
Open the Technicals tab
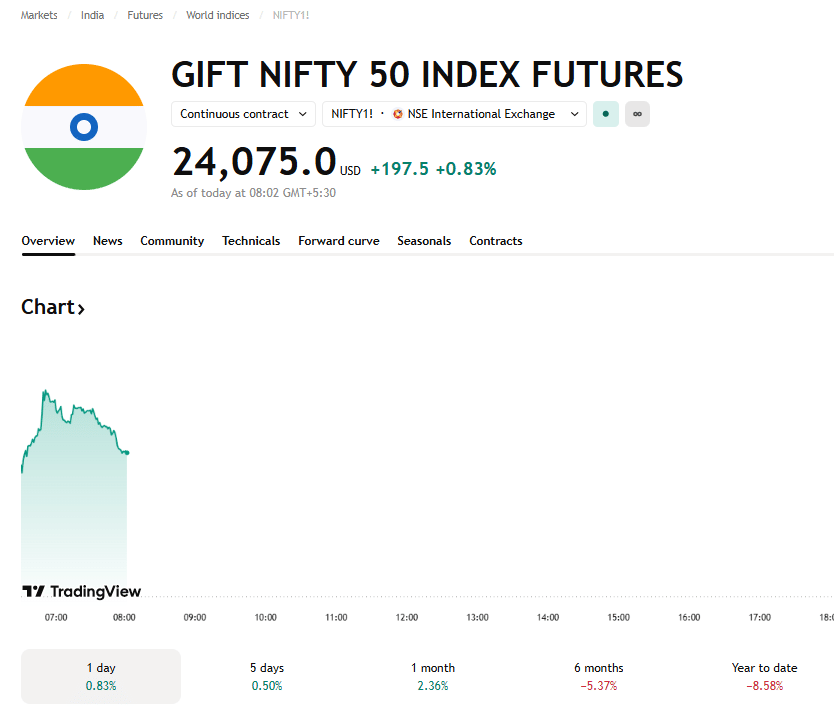251,241
